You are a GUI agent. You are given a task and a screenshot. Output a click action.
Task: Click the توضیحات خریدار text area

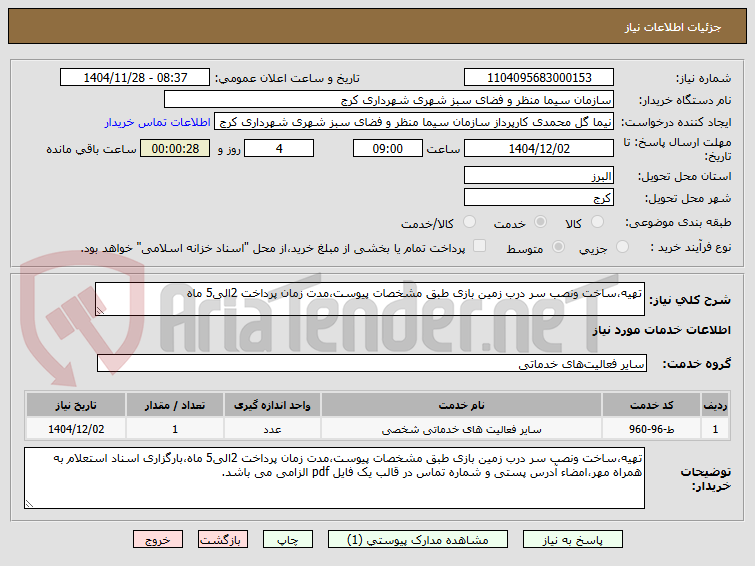coord(334,478)
